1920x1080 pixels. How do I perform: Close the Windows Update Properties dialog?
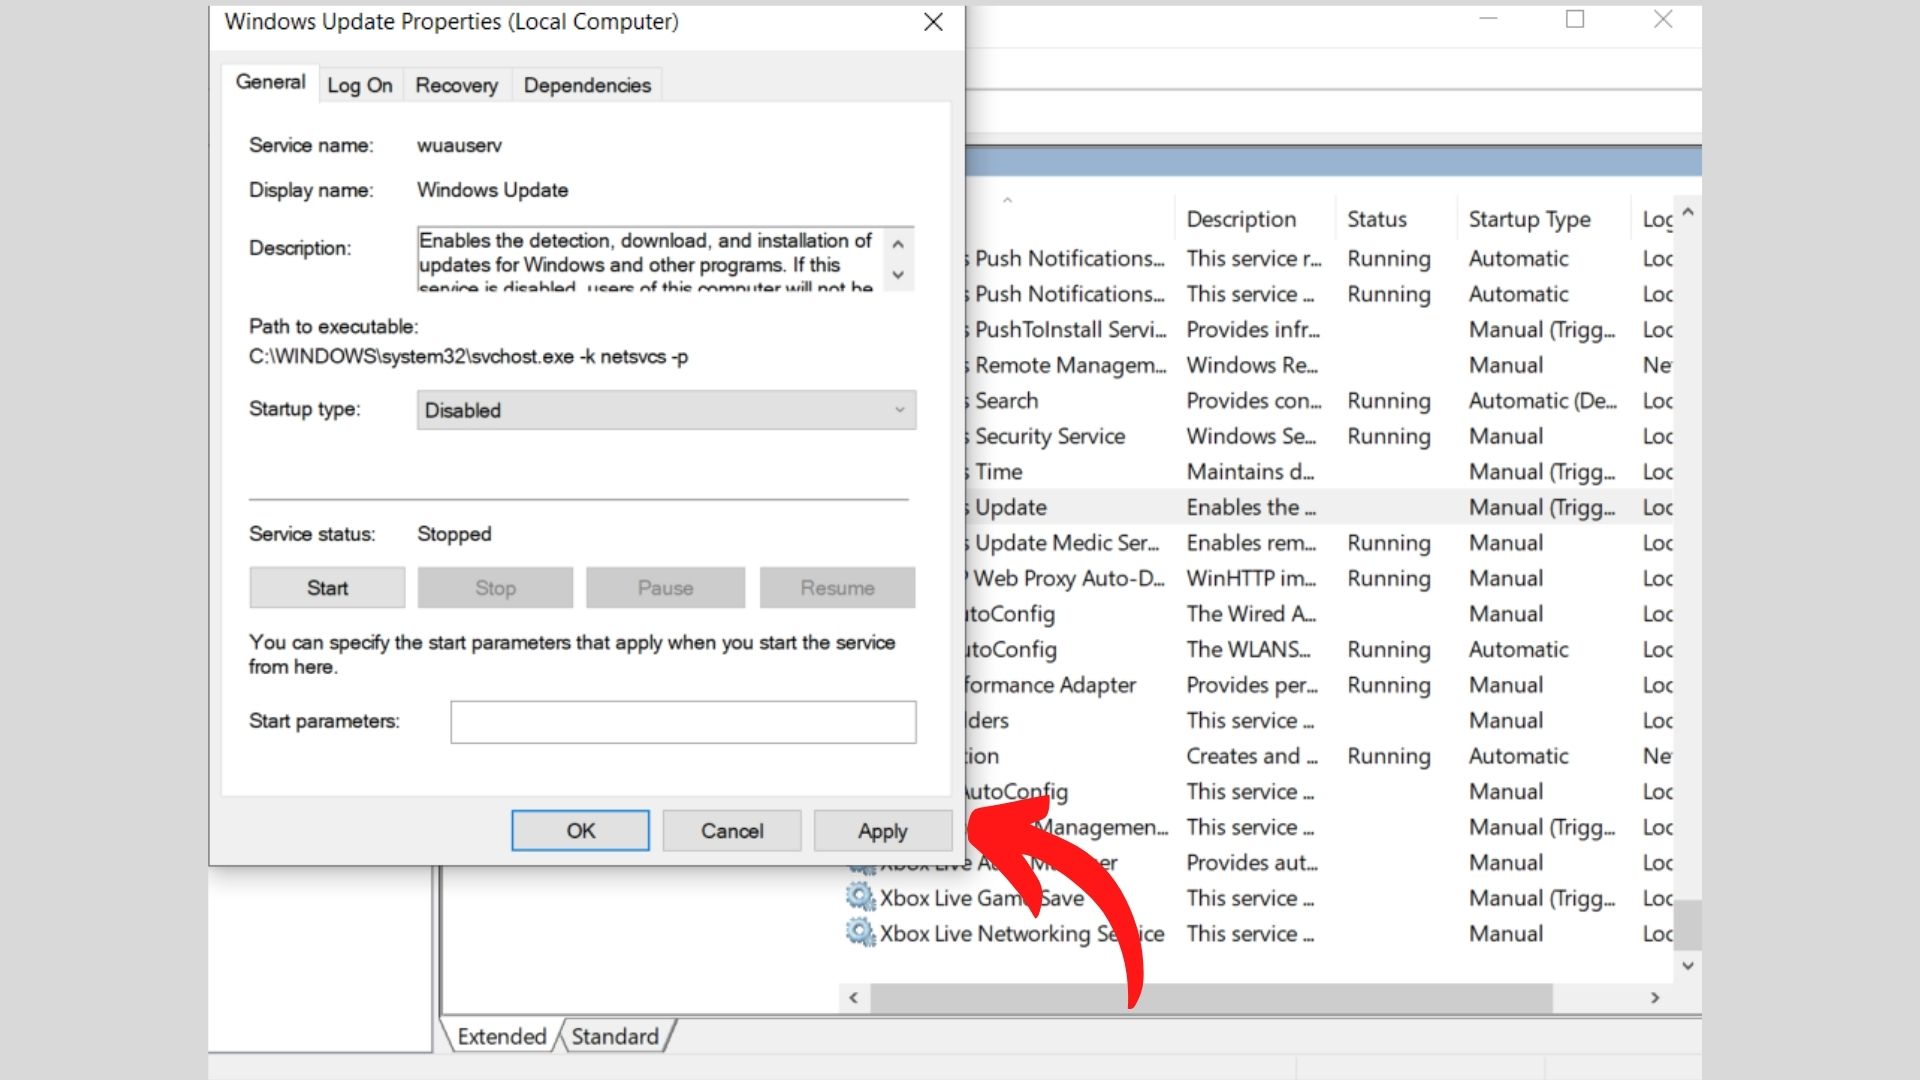point(933,22)
